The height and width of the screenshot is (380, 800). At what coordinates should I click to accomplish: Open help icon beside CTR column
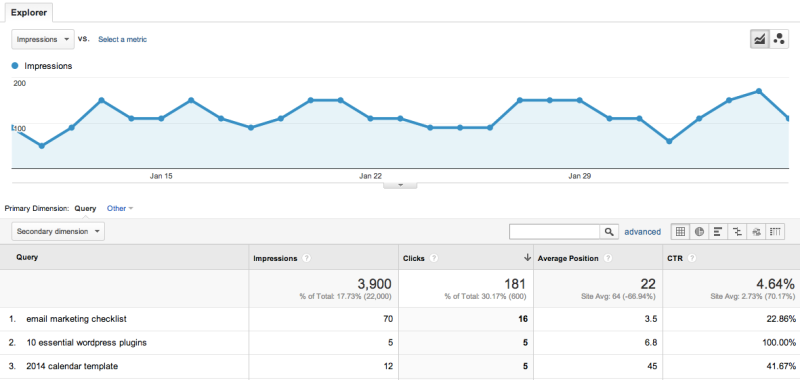point(691,259)
